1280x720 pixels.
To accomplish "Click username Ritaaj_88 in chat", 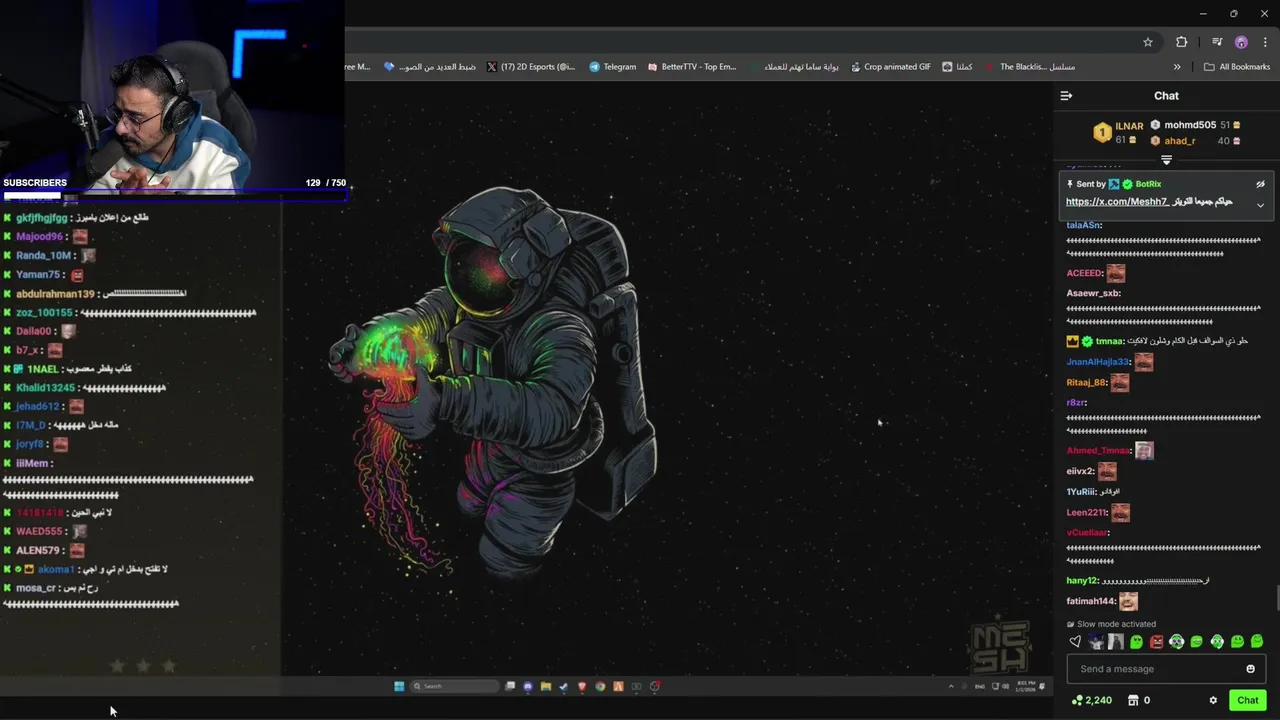I will tap(1087, 382).
